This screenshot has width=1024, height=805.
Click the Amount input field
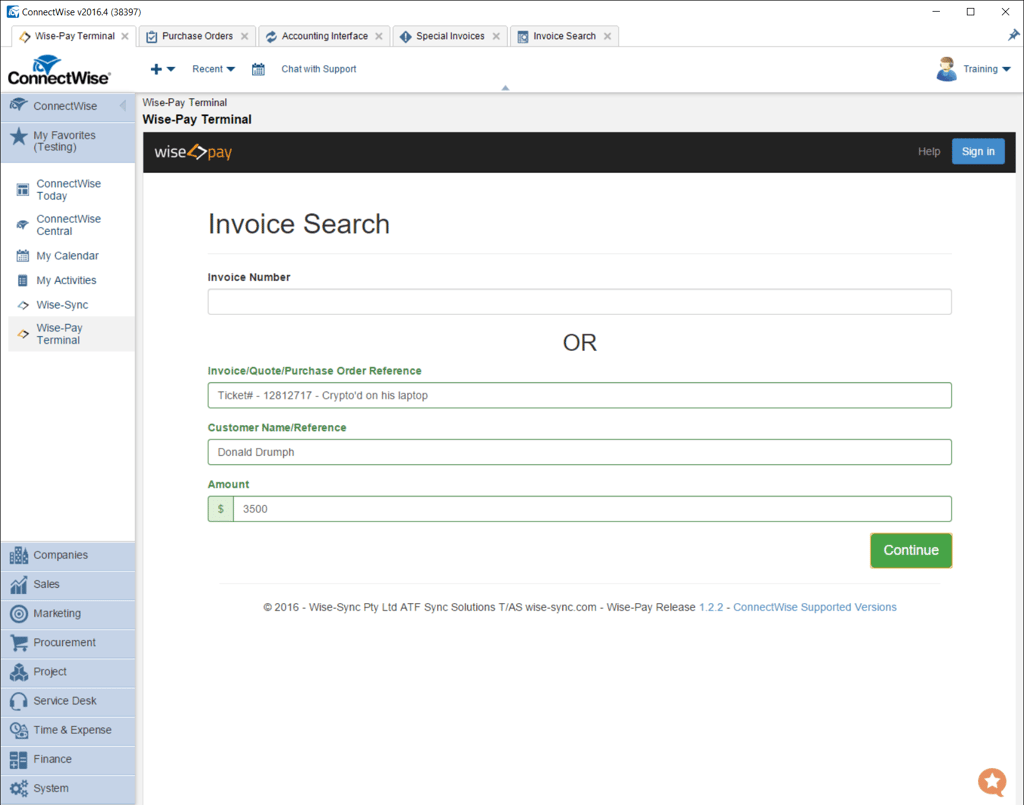coord(592,509)
